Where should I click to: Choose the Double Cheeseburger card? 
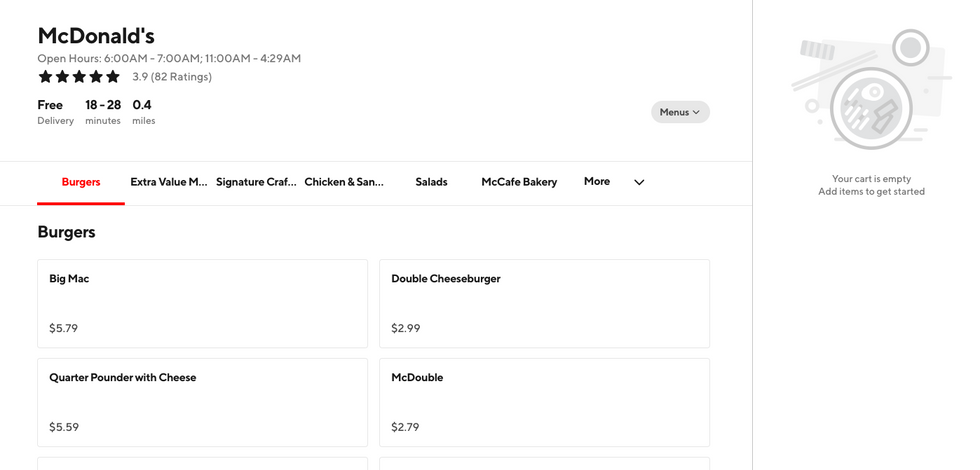[x=544, y=304]
